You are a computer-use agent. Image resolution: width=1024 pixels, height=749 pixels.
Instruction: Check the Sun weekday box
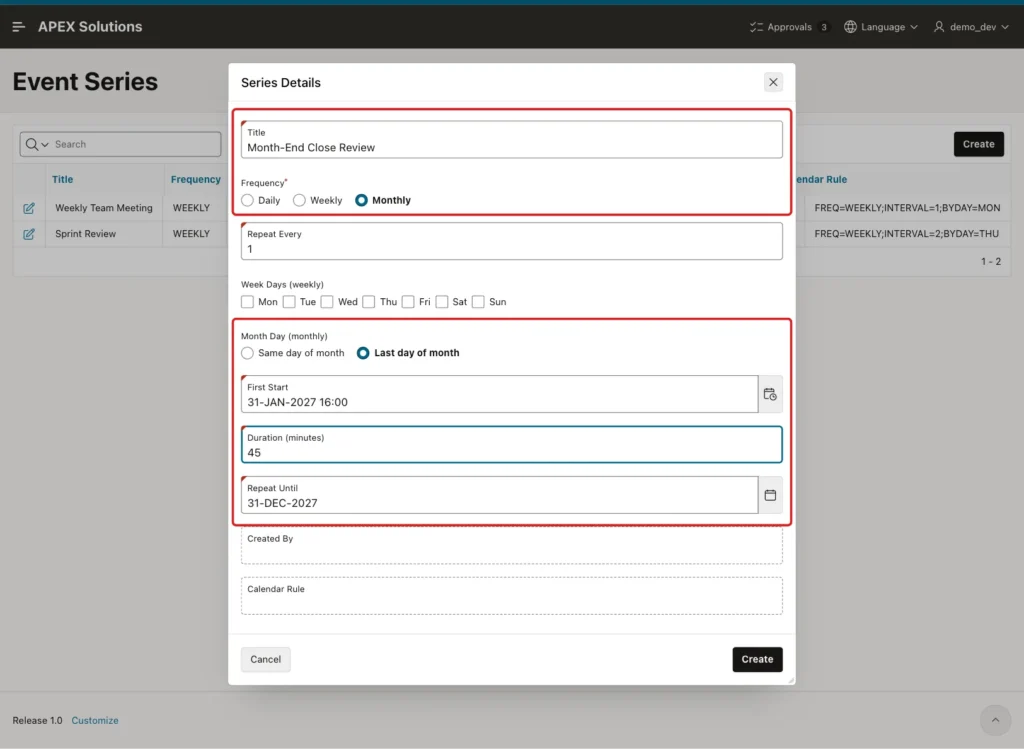478,302
